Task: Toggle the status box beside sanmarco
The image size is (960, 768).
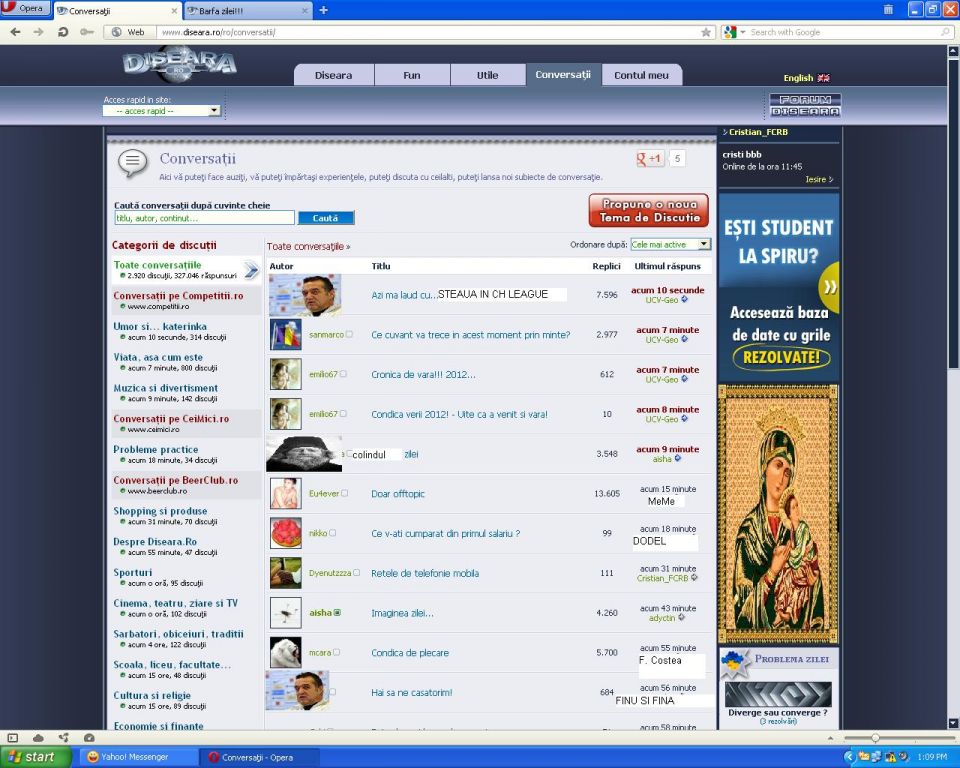Action: 349,334
